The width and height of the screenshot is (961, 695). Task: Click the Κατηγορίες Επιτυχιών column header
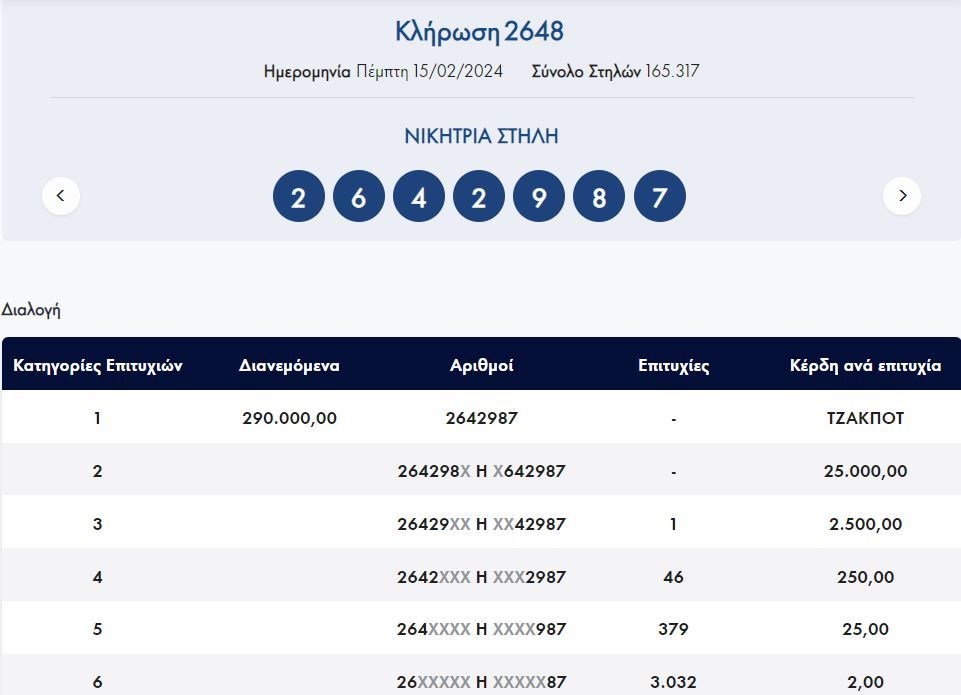tap(97, 366)
